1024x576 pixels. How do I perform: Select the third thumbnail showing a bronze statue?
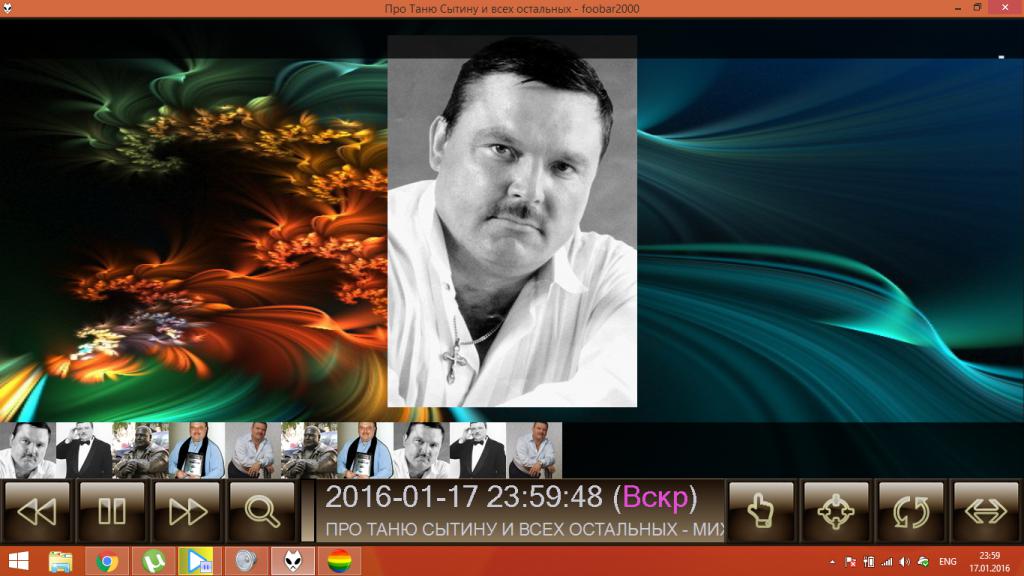point(140,450)
